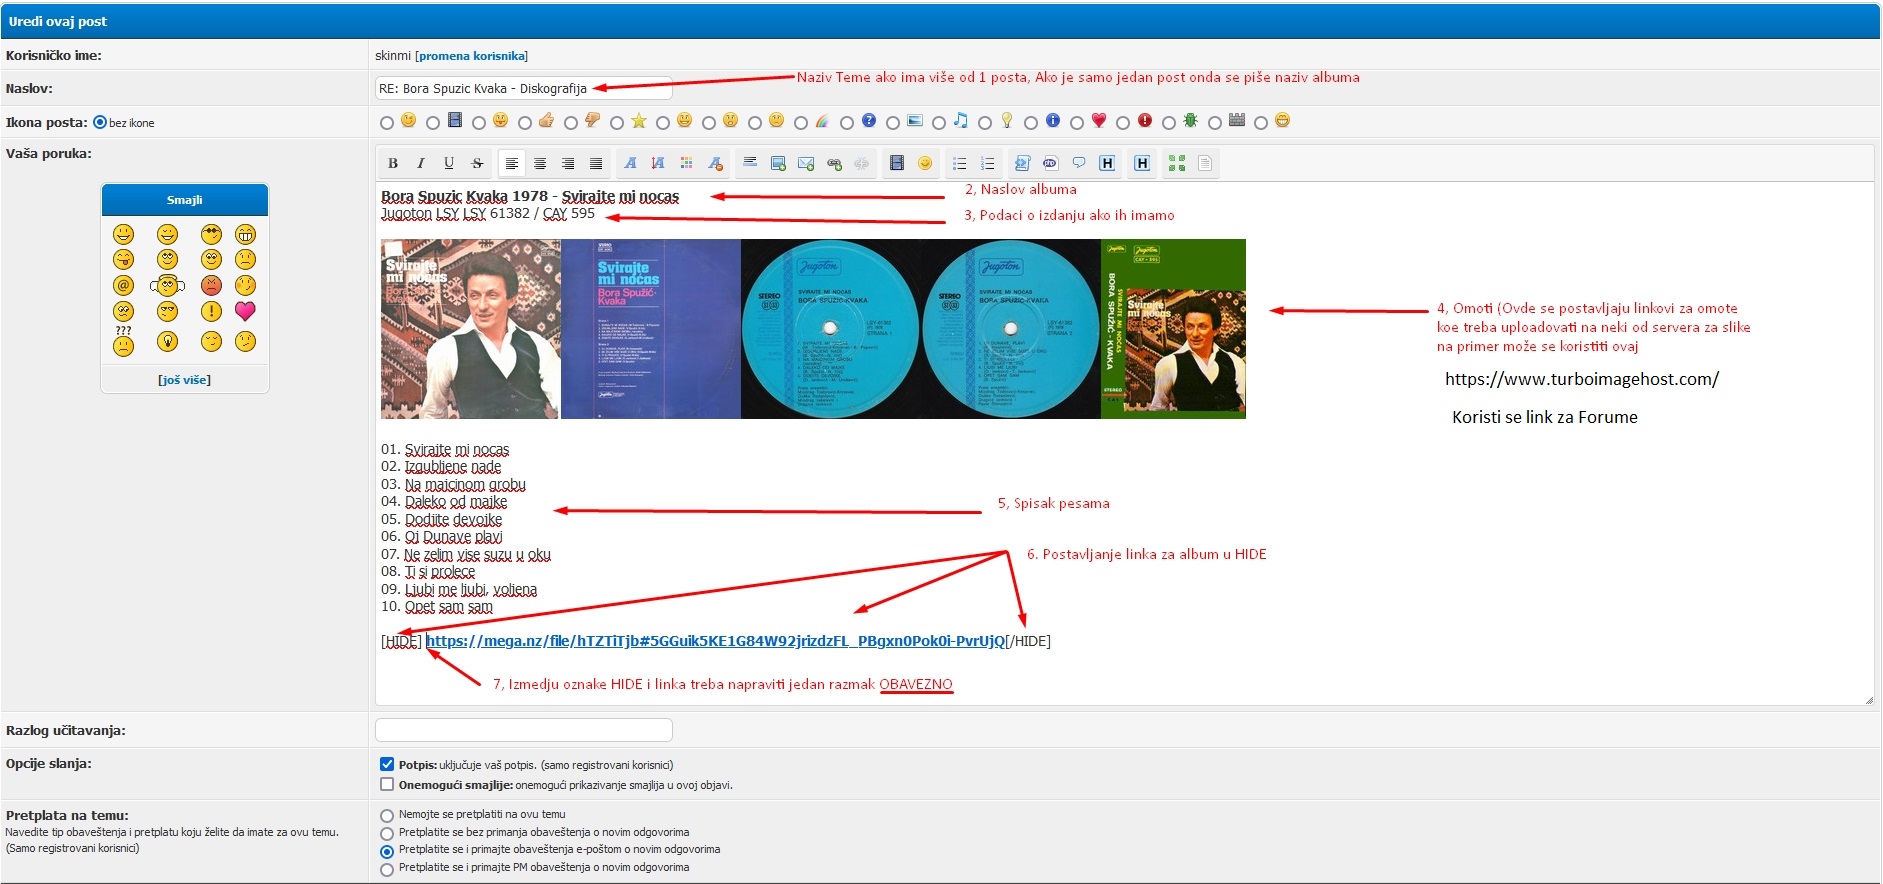1883x884 pixels.
Task: Choose subscribe with e-mail notifications option
Action: tap(387, 852)
